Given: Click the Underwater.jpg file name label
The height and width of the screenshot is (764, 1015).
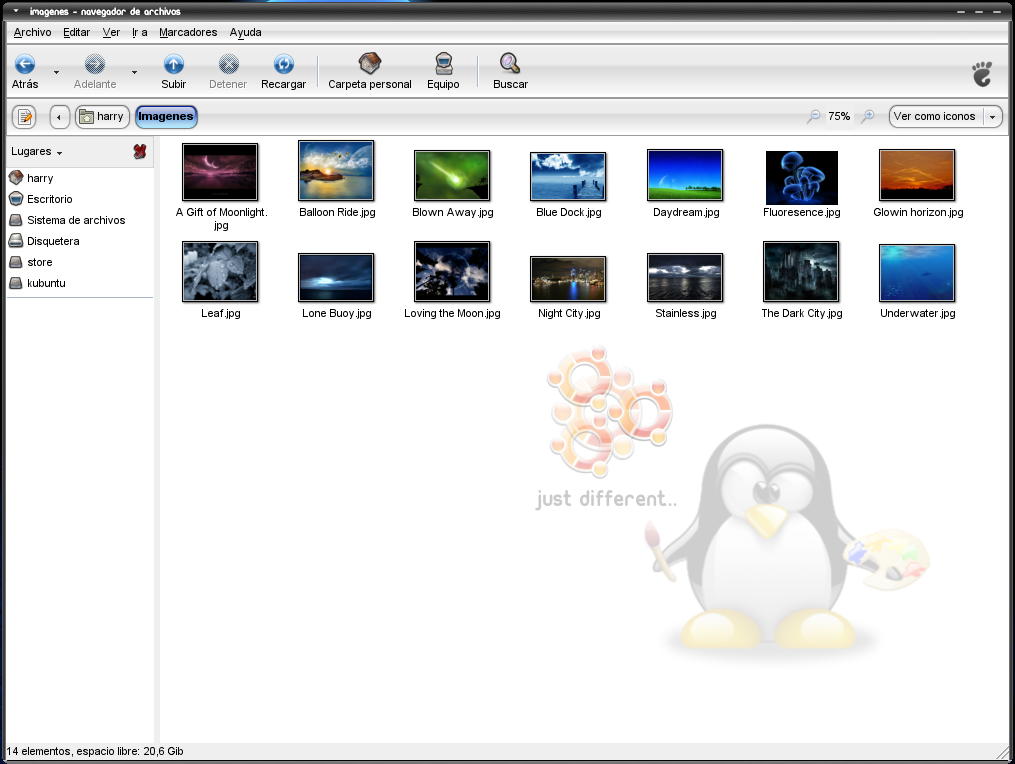Looking at the screenshot, I should coord(917,313).
